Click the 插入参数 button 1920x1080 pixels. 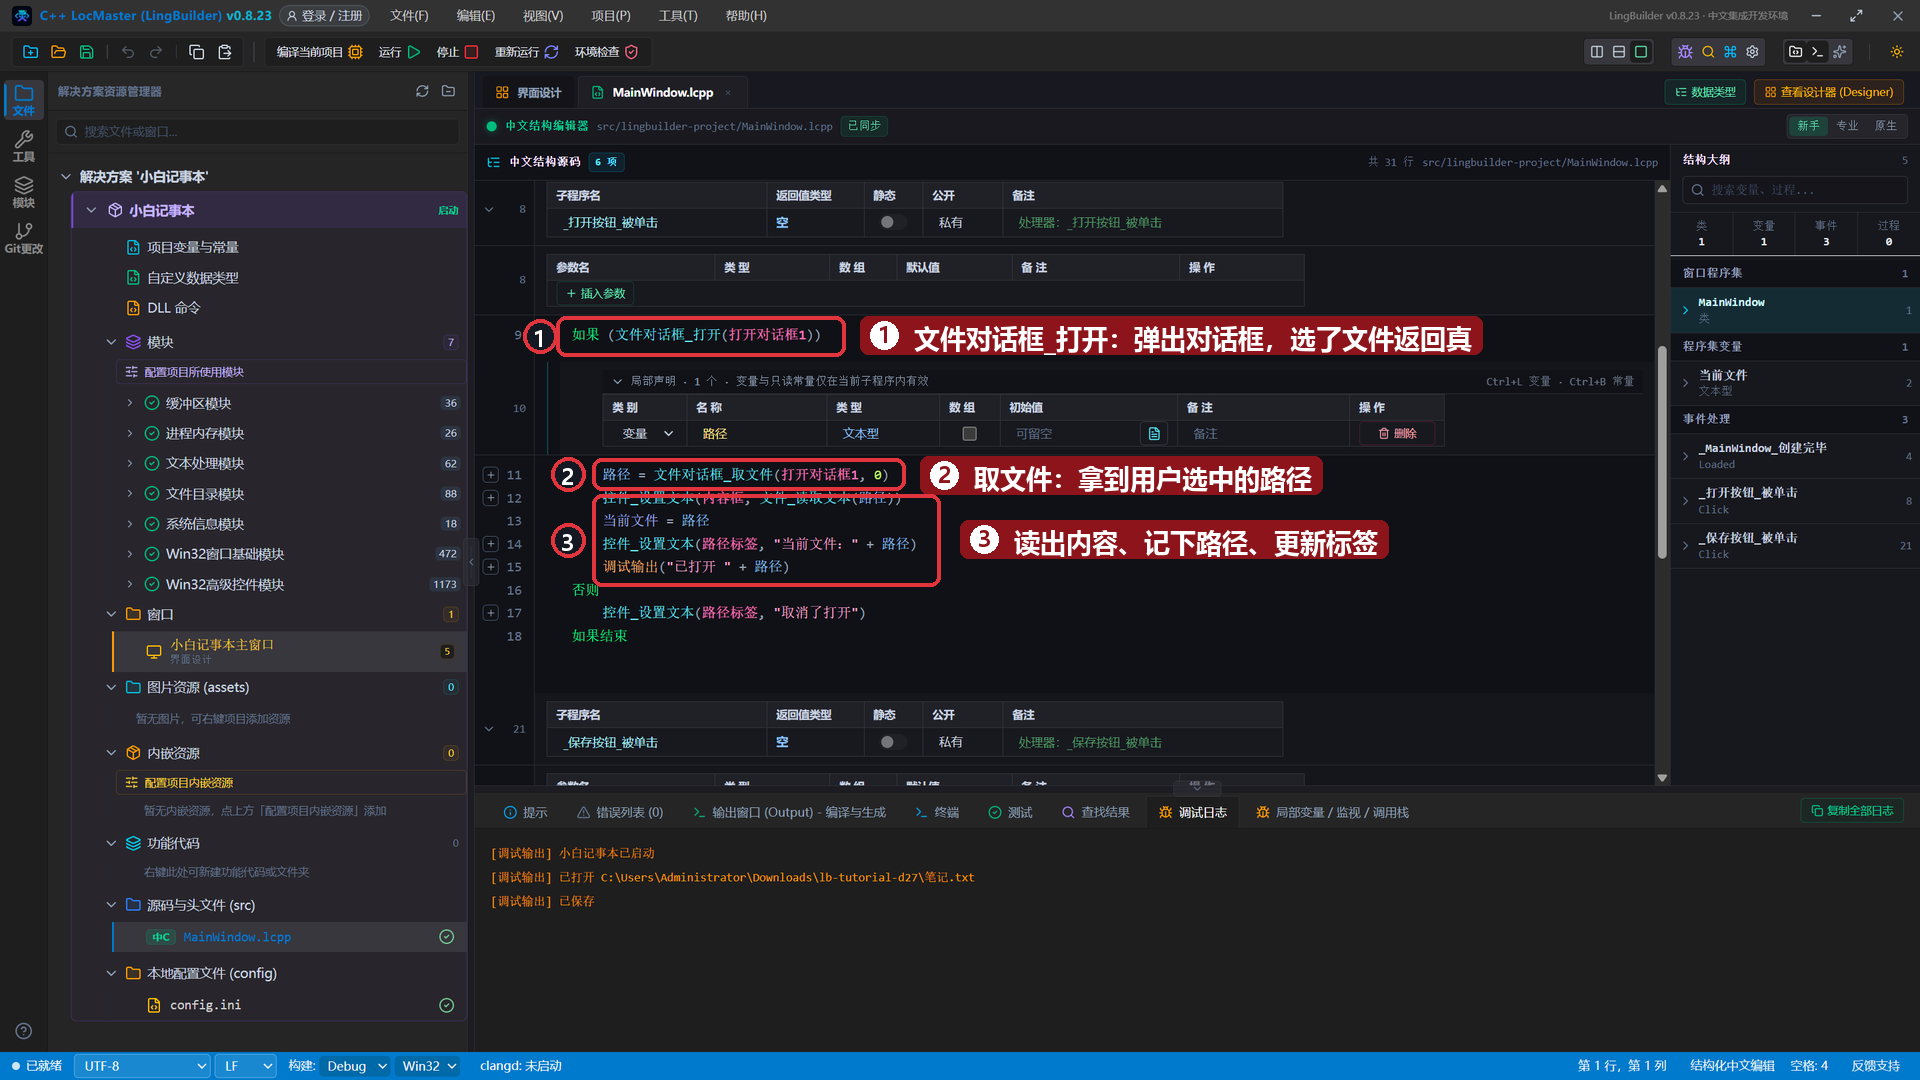pyautogui.click(x=596, y=294)
